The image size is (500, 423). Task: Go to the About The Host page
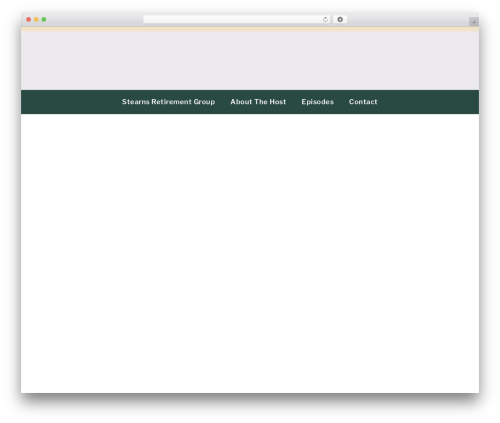point(258,102)
